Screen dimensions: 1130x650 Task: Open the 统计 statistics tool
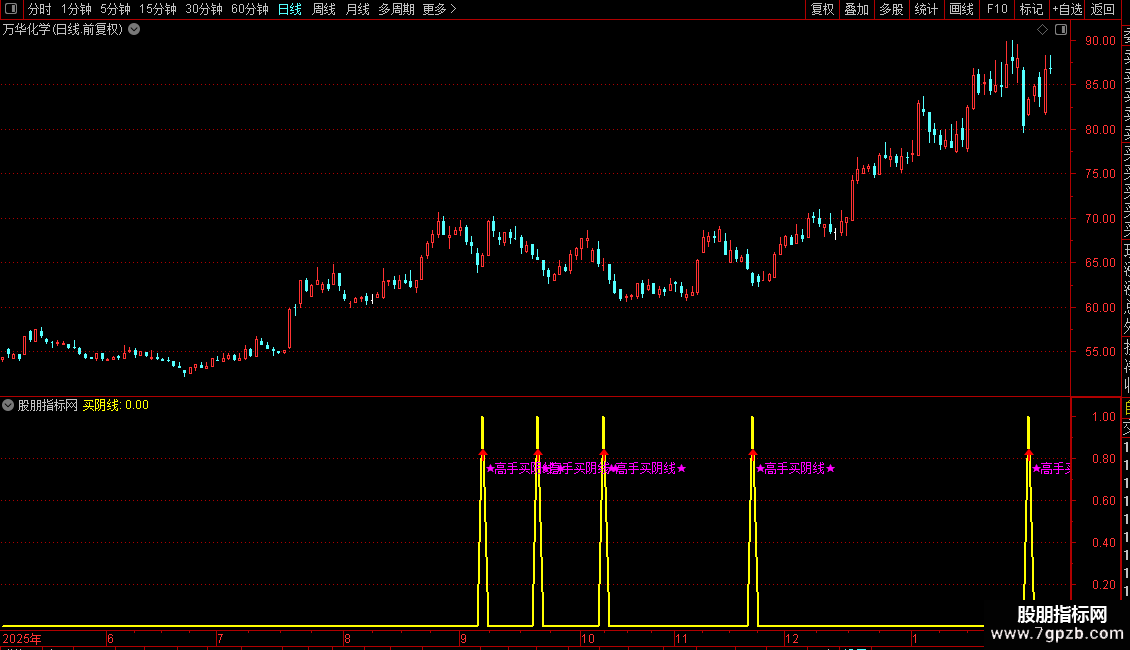[926, 9]
